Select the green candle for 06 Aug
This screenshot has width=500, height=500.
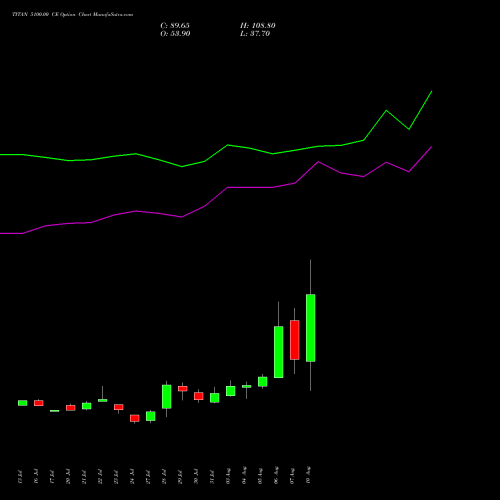279,352
